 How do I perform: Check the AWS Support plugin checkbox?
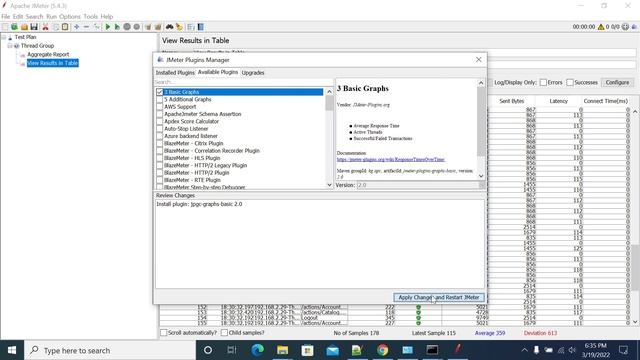coord(160,107)
